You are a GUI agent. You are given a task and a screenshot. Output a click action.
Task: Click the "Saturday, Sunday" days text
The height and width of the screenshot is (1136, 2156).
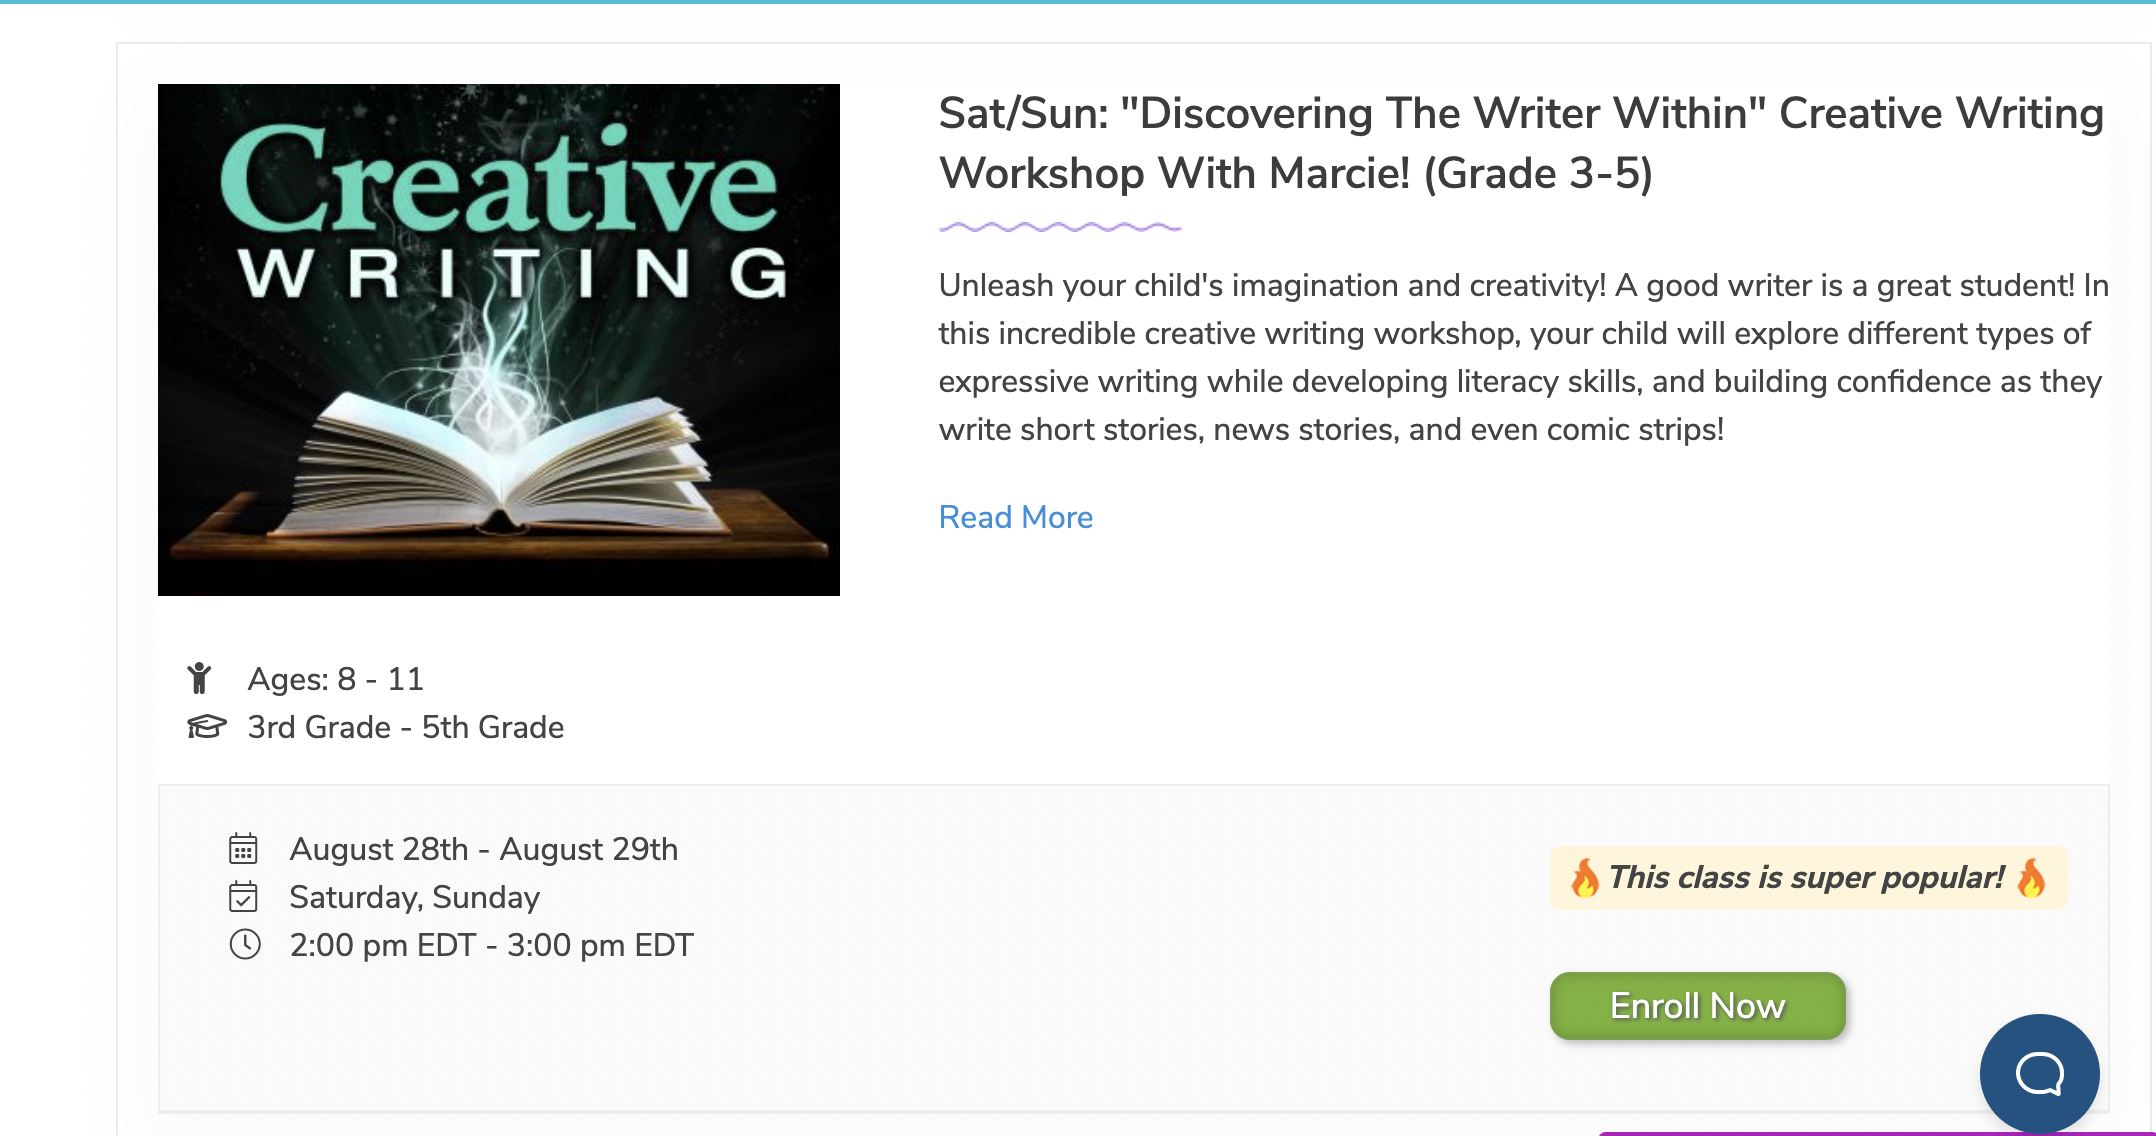pos(415,897)
